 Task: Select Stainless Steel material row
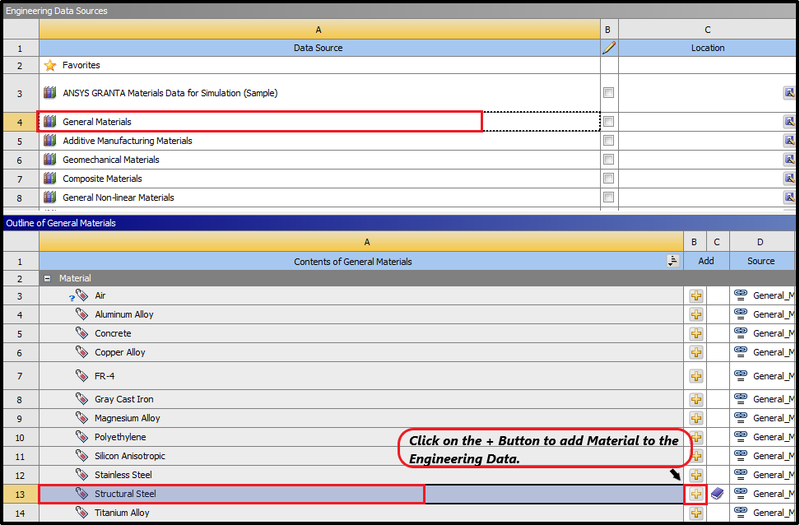coord(361,475)
